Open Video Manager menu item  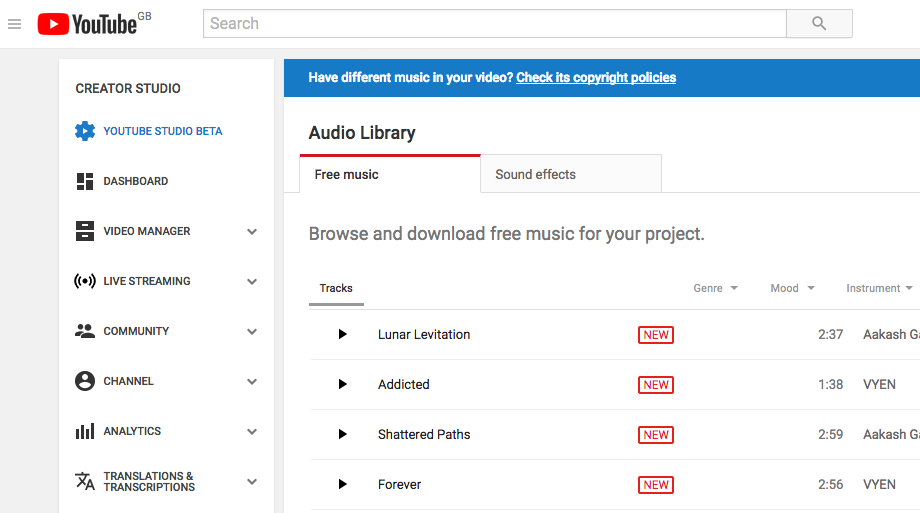(x=147, y=231)
